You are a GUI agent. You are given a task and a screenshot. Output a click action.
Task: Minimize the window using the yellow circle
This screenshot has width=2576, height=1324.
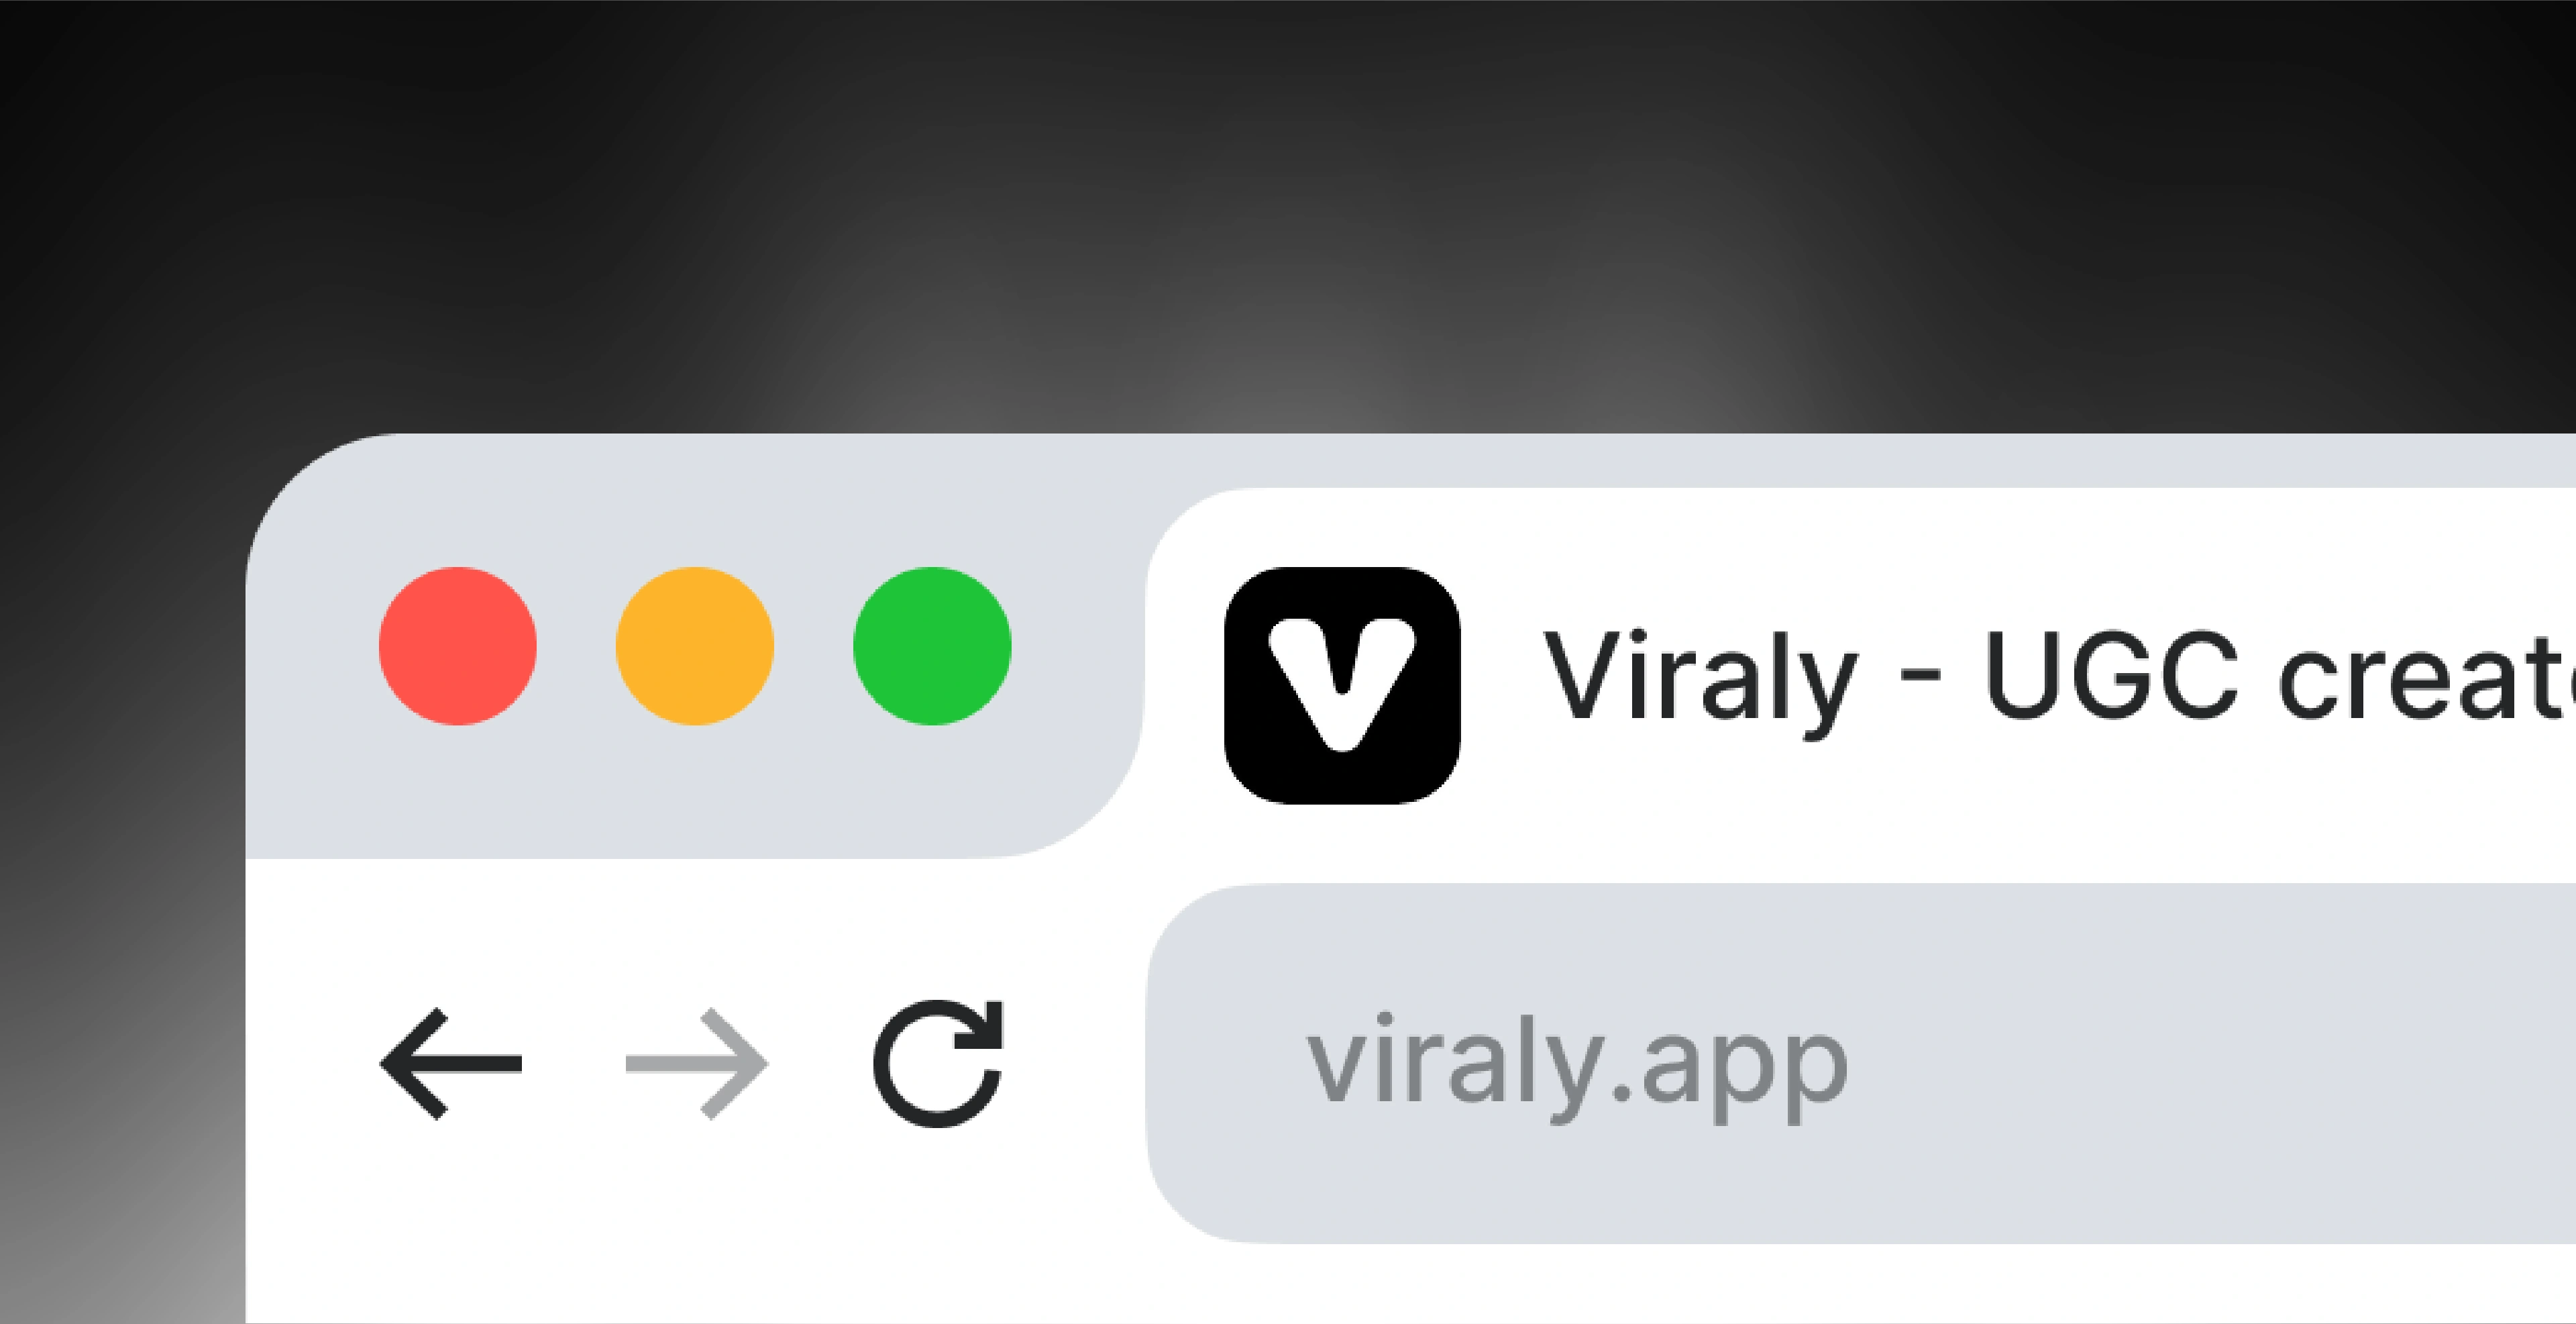tap(695, 646)
